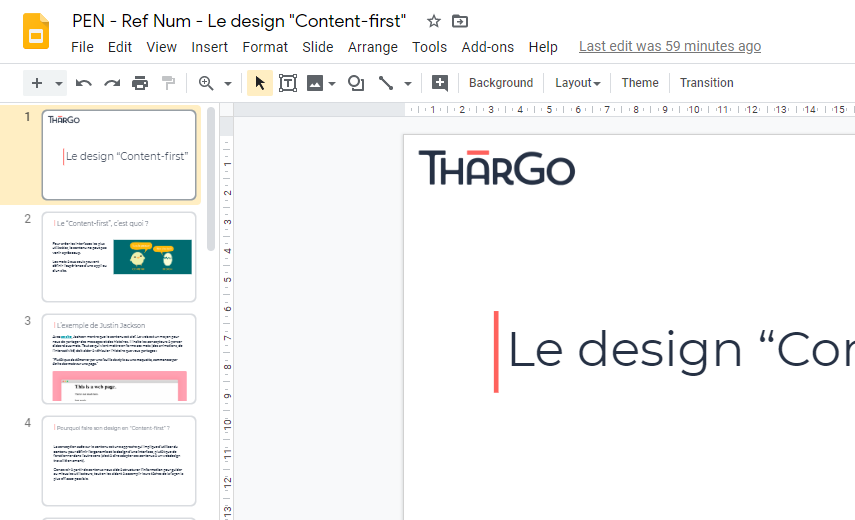Open the Google Slides home icon
The width and height of the screenshot is (855, 520).
(36, 32)
